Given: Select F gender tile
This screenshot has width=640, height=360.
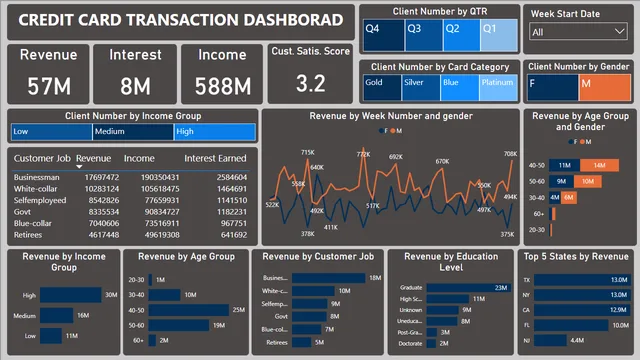Looking at the screenshot, I should coord(553,87).
